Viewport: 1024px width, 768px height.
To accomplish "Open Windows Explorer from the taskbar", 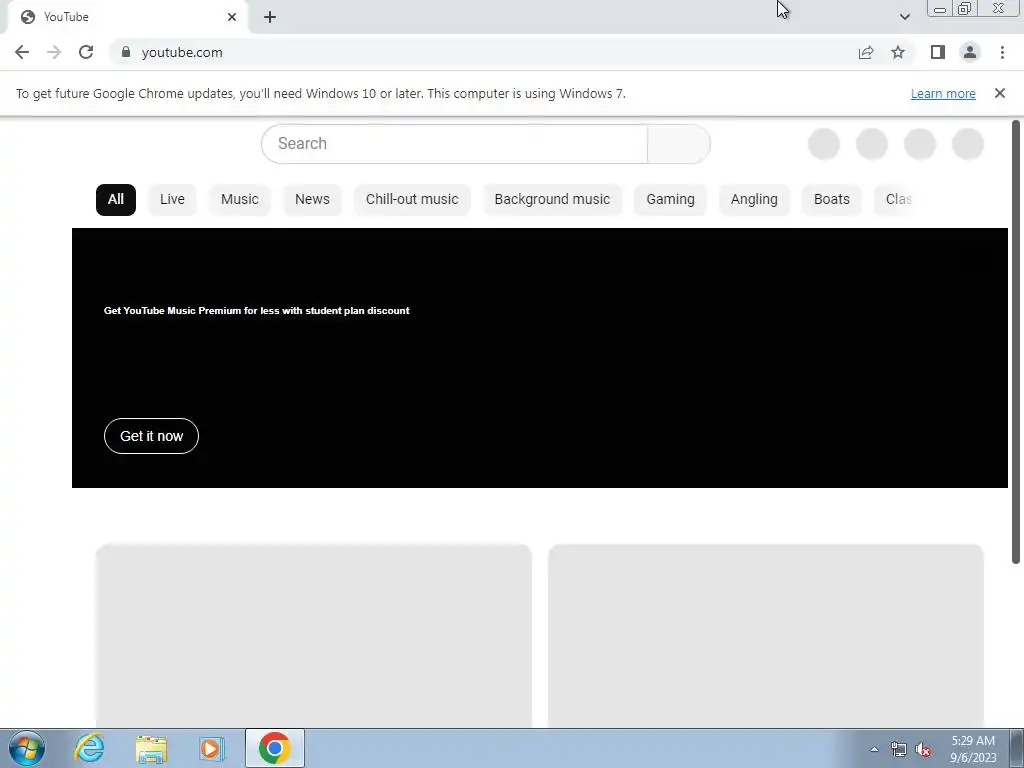I will pos(152,748).
